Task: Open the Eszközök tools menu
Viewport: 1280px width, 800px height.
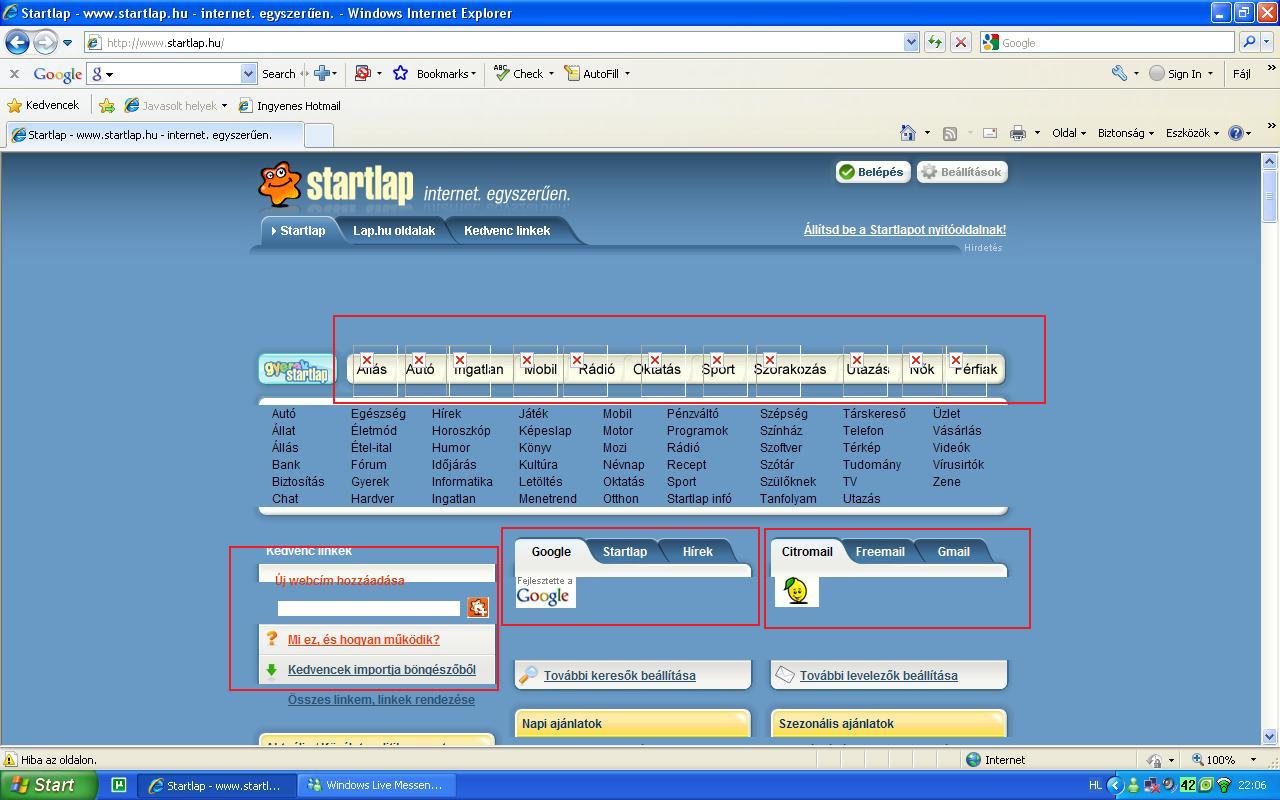Action: (1192, 133)
